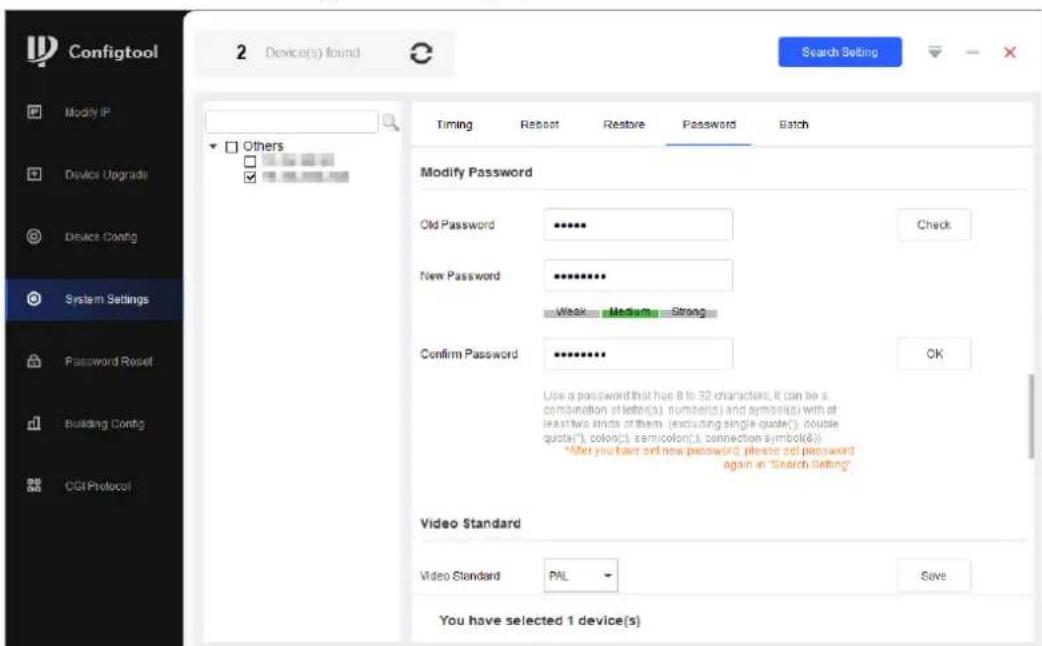1042x646 pixels.
Task: Switch to the Reboot tab
Action: coord(539,124)
